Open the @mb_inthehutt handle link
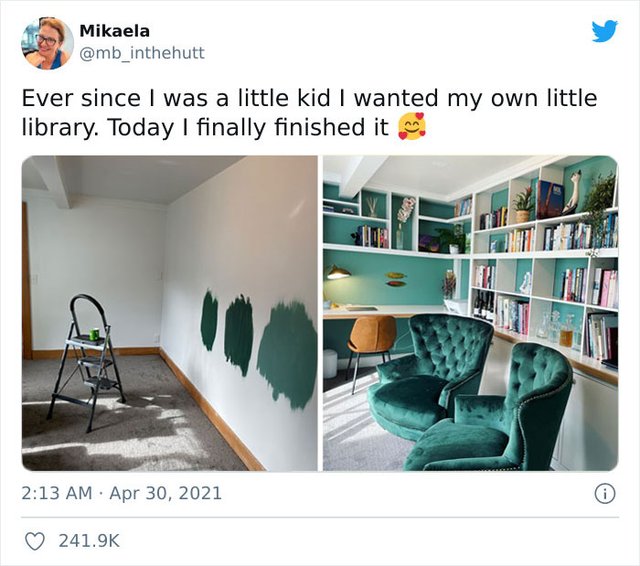Viewport: 640px width, 566px height. pos(142,53)
